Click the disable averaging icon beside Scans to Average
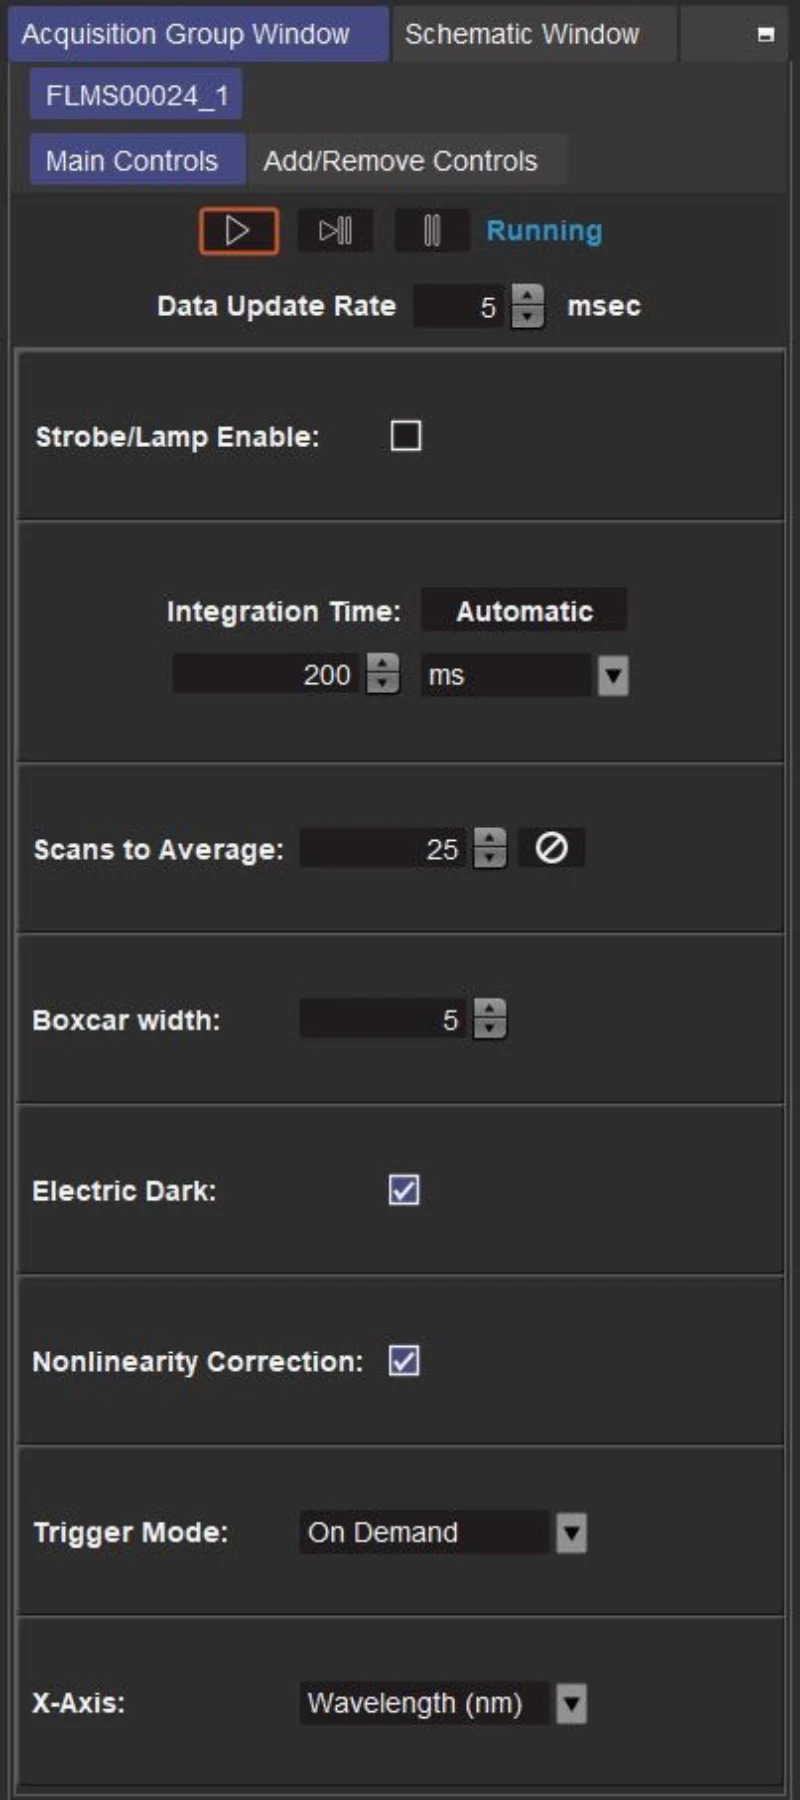This screenshot has width=800, height=1800. [552, 848]
